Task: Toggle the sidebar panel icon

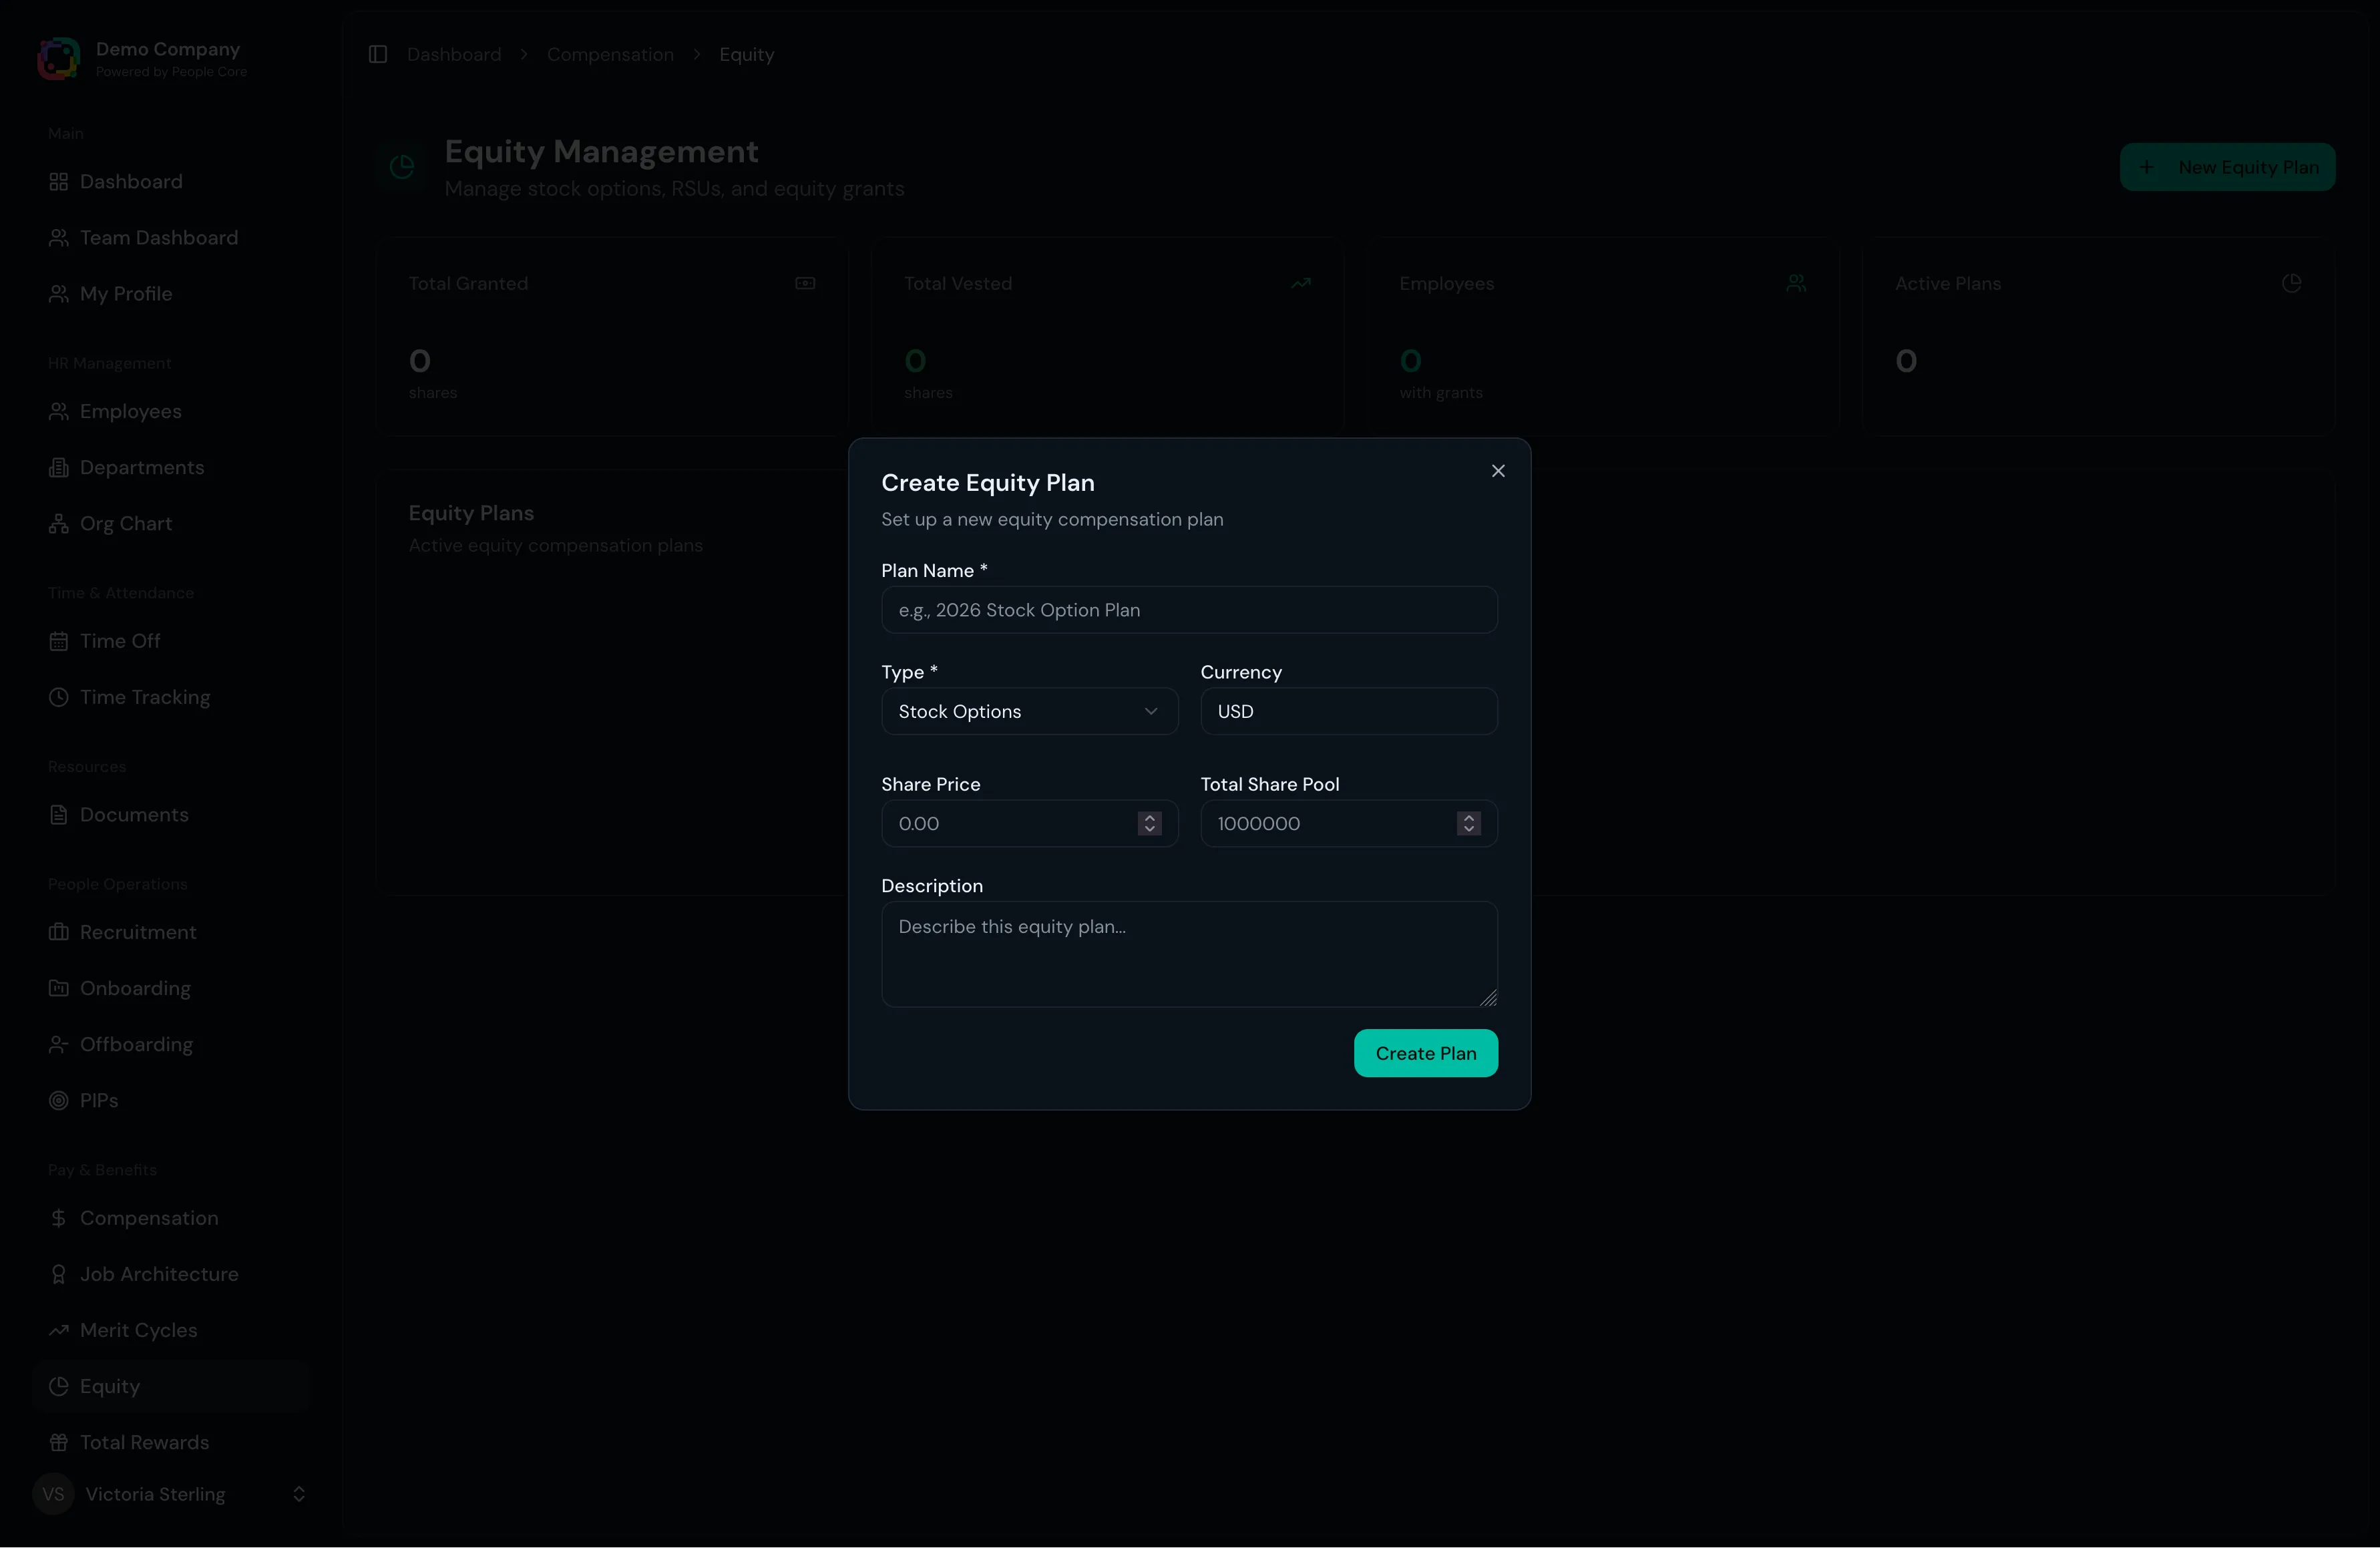Action: pos(378,54)
